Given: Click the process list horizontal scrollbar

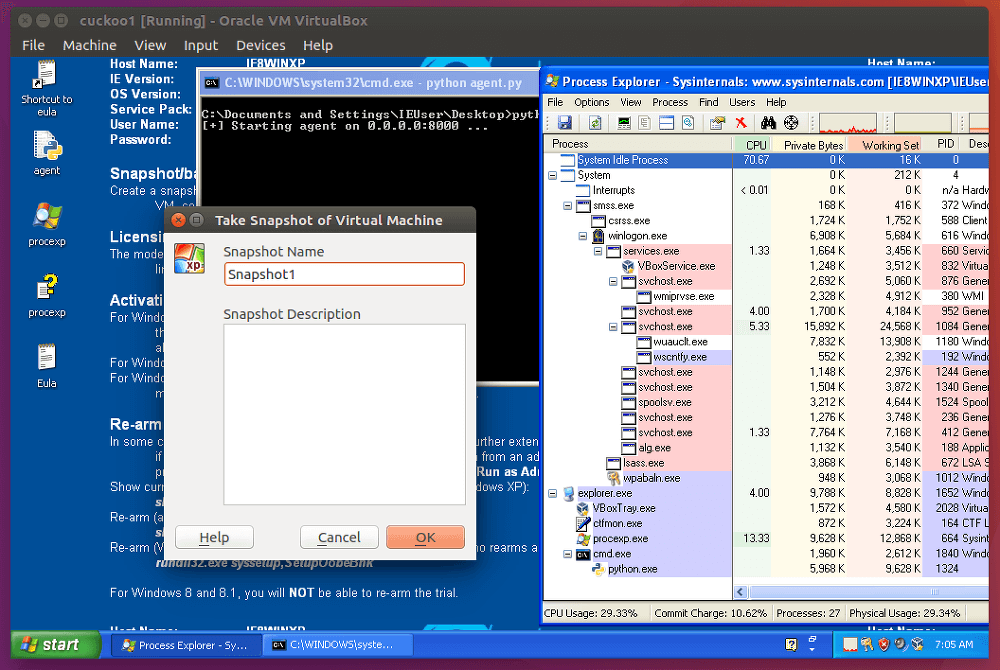Looking at the screenshot, I should [x=867, y=592].
